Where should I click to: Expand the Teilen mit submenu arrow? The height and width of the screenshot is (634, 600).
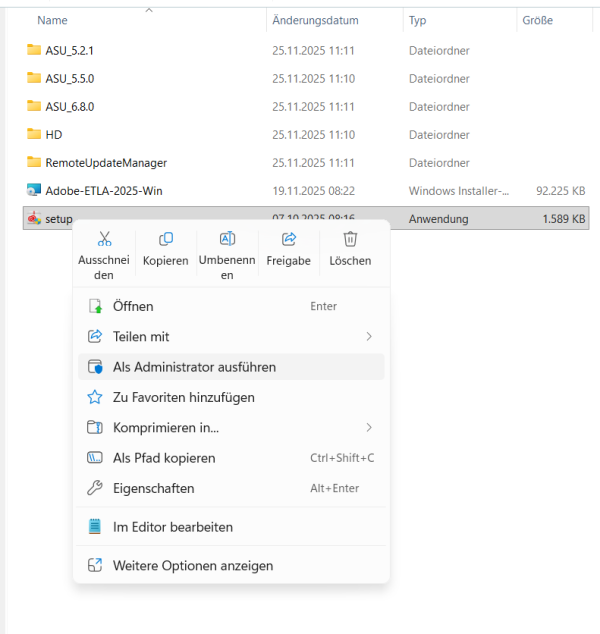[369, 337]
